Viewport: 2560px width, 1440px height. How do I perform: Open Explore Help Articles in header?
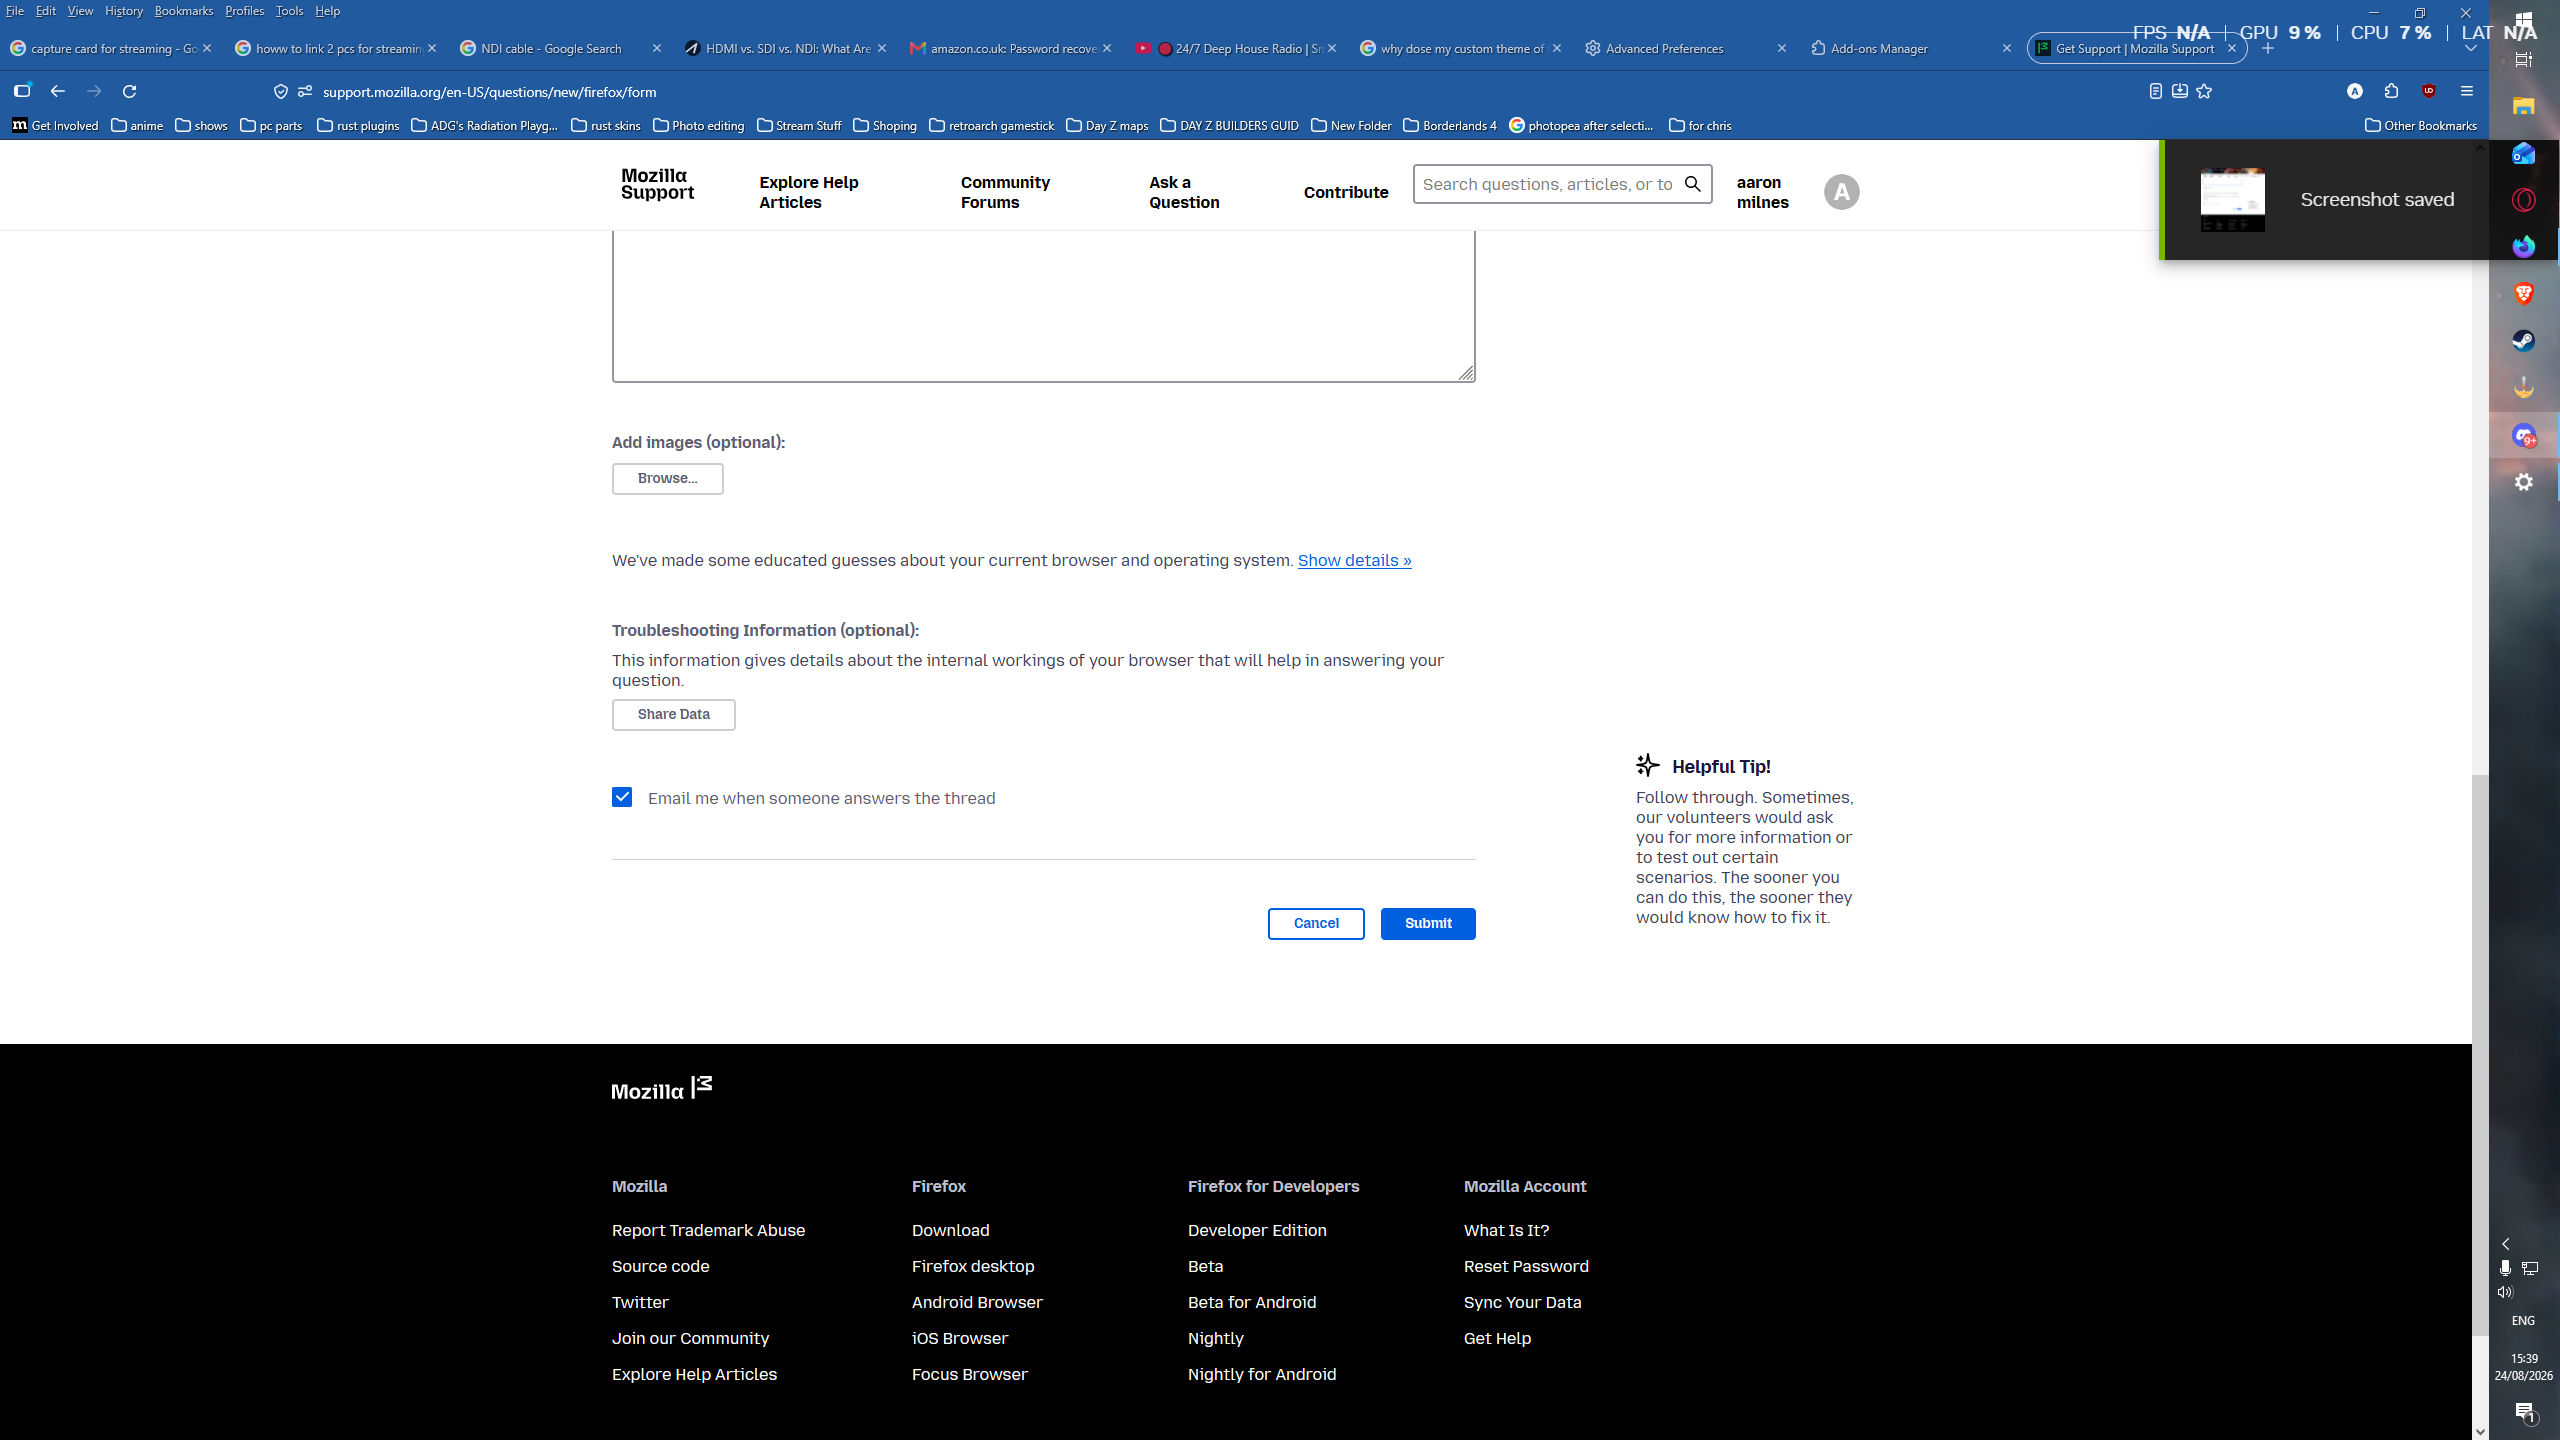pyautogui.click(x=808, y=192)
